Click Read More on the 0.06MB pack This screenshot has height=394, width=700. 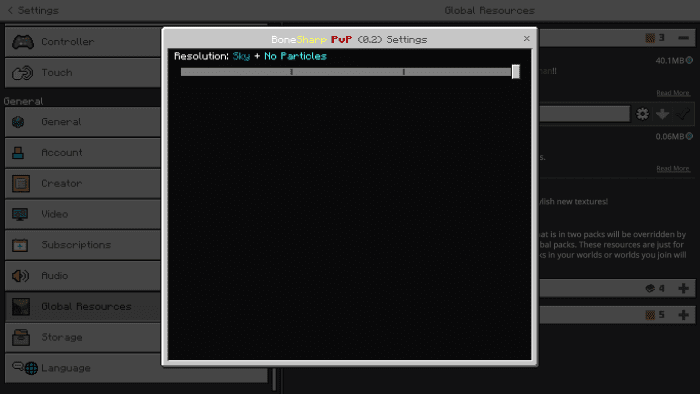coord(673,168)
